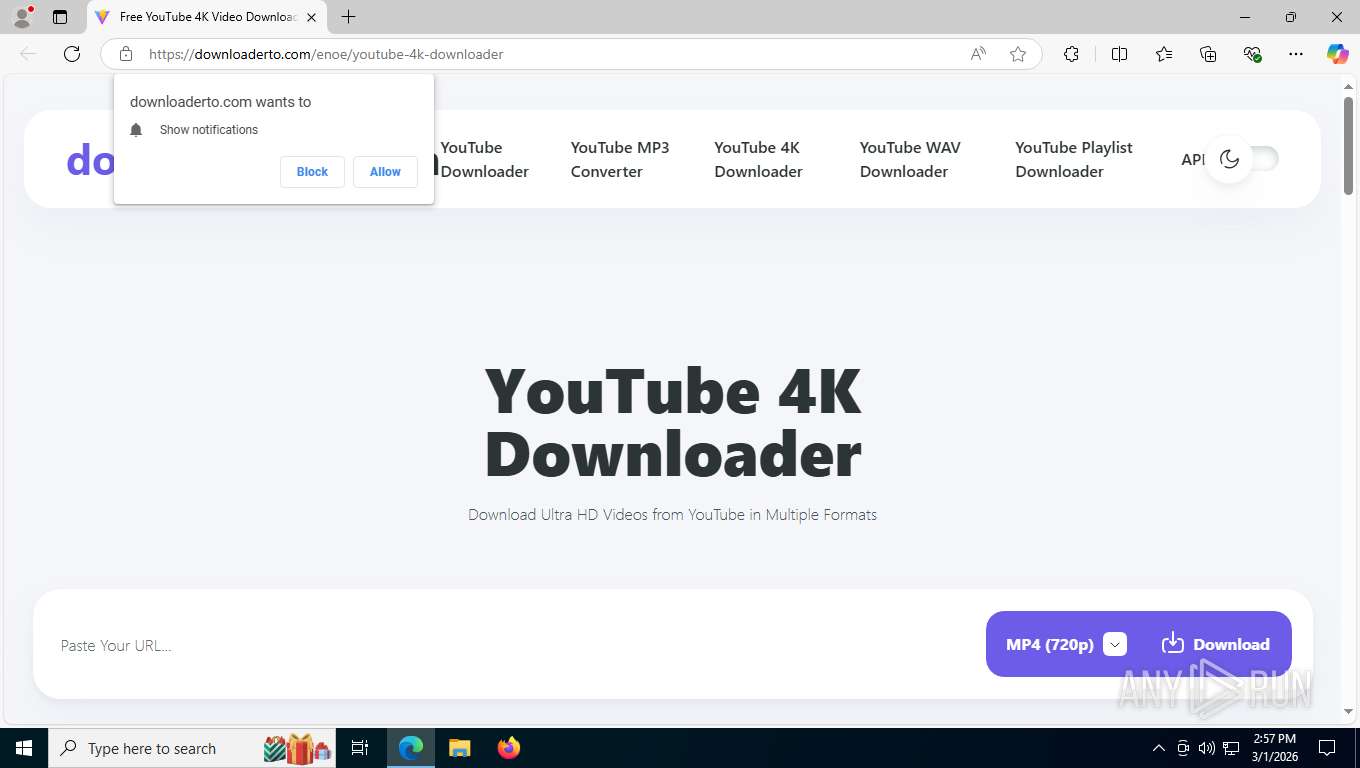Click the page vertical scrollbar thumb
Screen dimensions: 1360x768
1348,145
